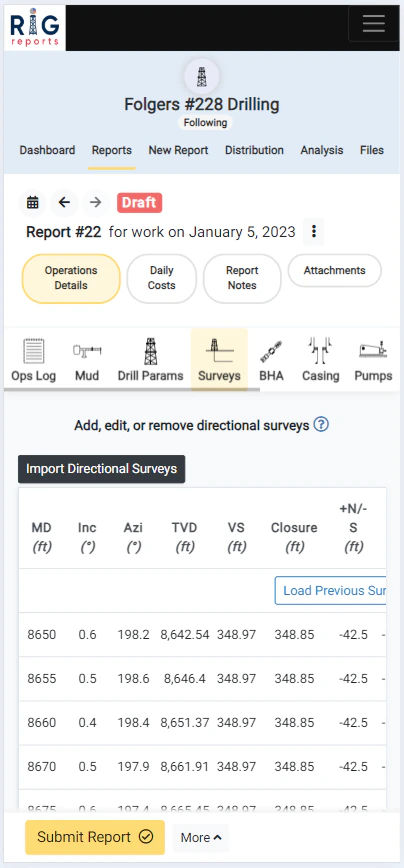The image size is (404, 868).
Task: Select the Attachments pill
Action: pyautogui.click(x=334, y=271)
